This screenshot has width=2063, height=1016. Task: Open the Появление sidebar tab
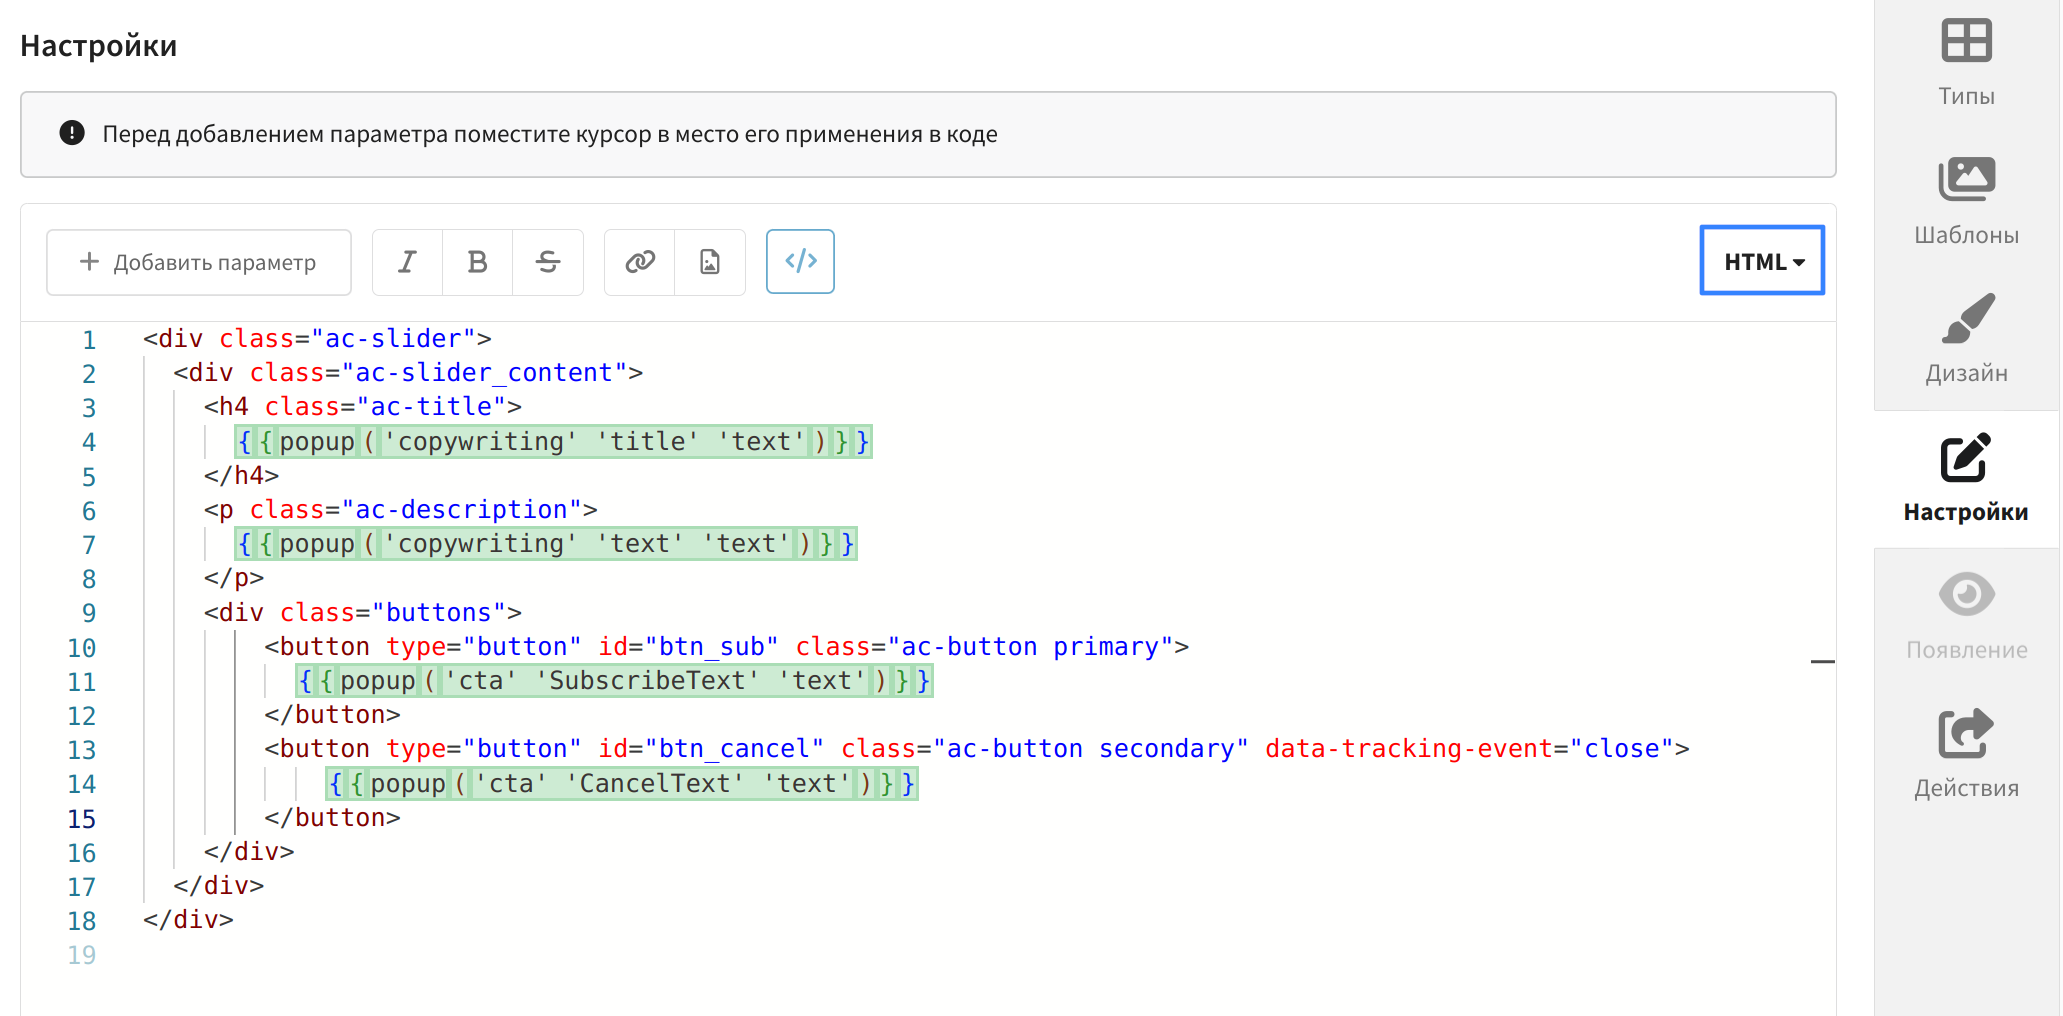coord(1966,617)
